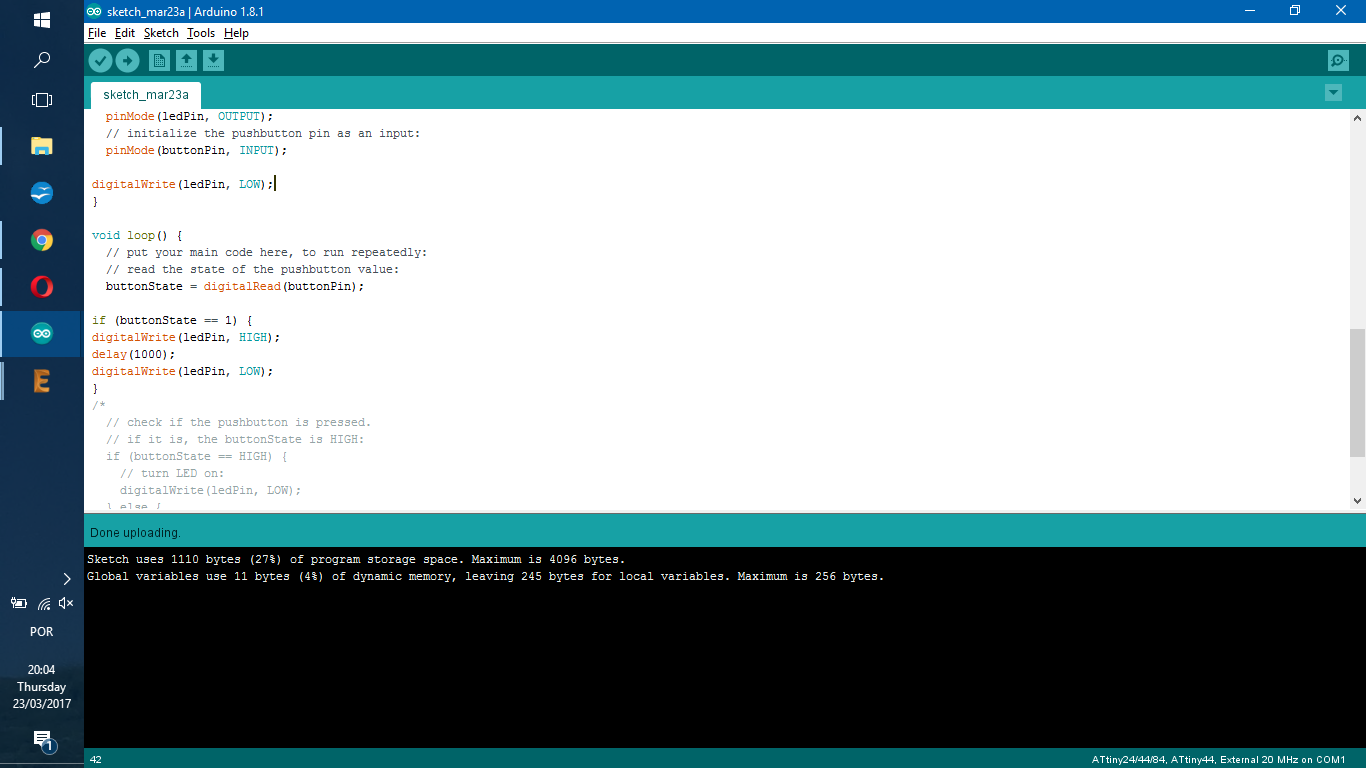Screen dimensions: 1366x768
Task: Open the Serial Monitor magnifier icon
Action: 1338,61
